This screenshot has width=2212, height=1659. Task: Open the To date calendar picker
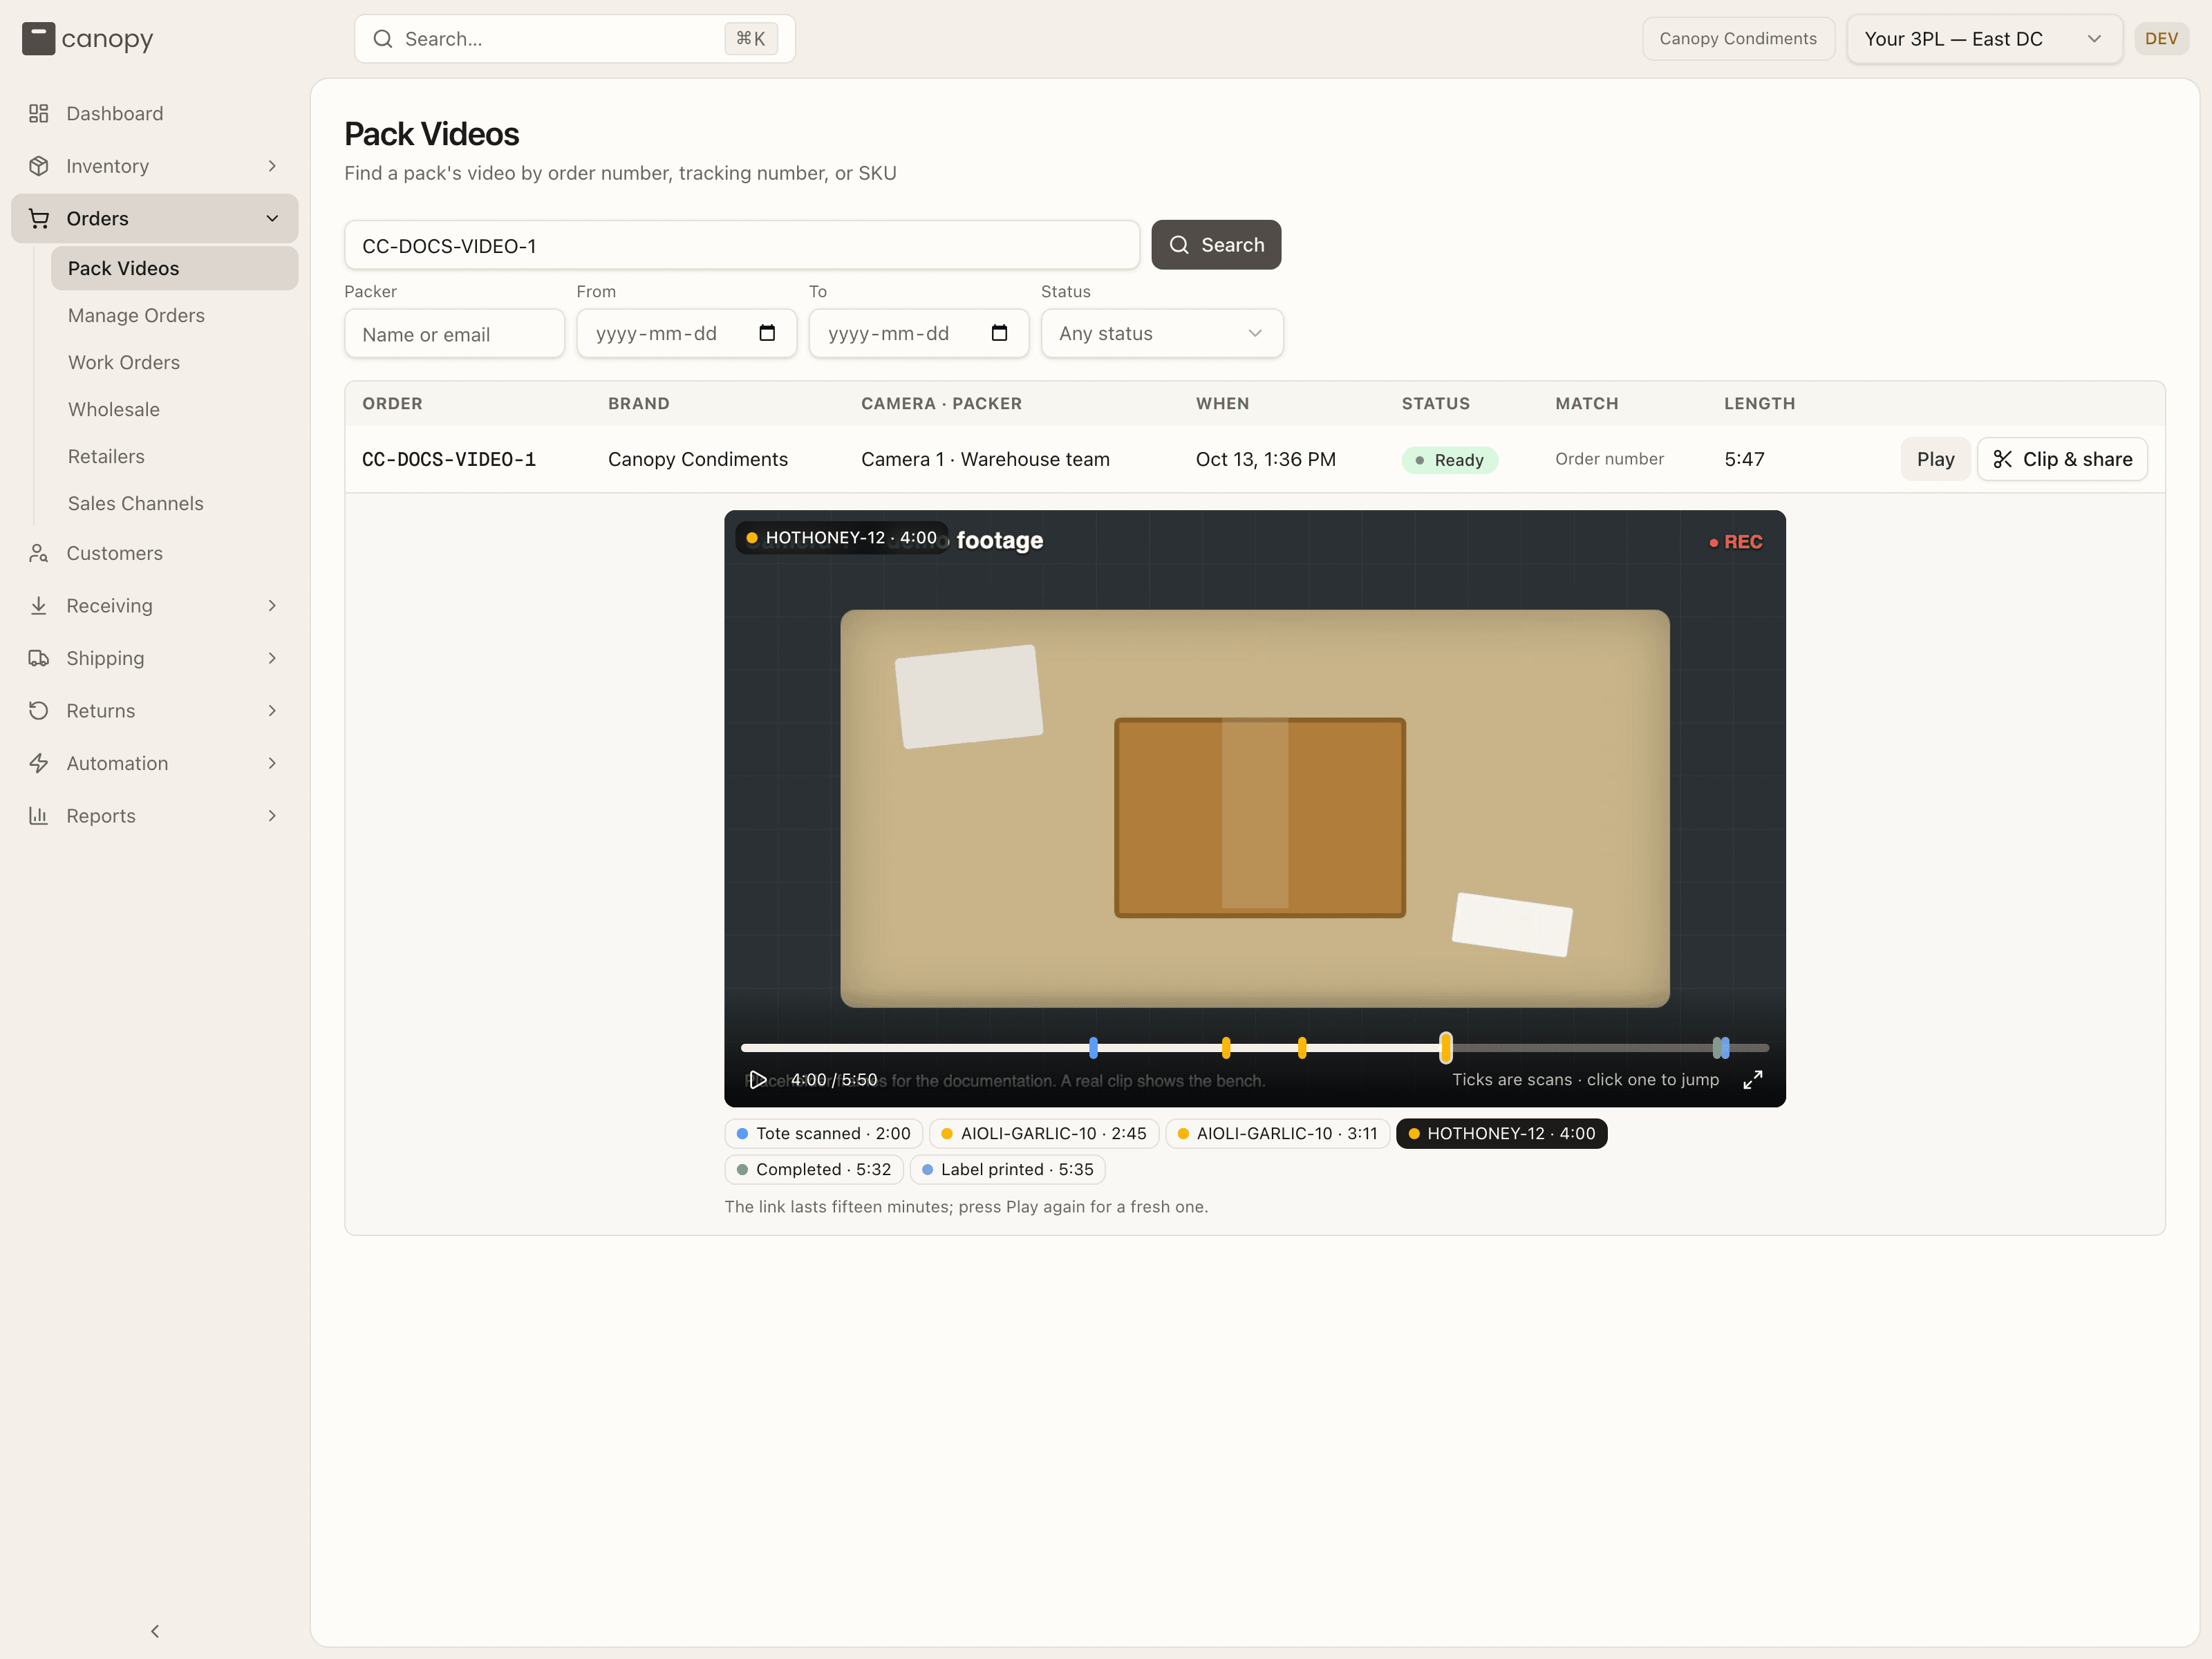pyautogui.click(x=999, y=333)
